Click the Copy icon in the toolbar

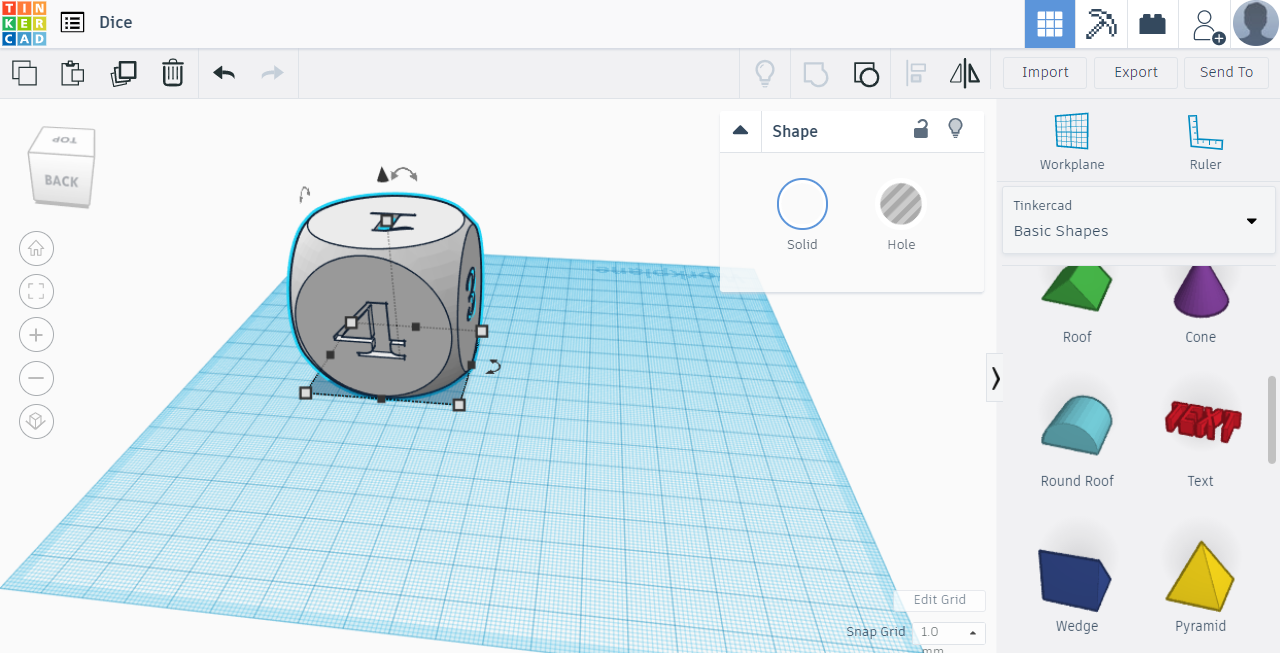click(x=24, y=73)
